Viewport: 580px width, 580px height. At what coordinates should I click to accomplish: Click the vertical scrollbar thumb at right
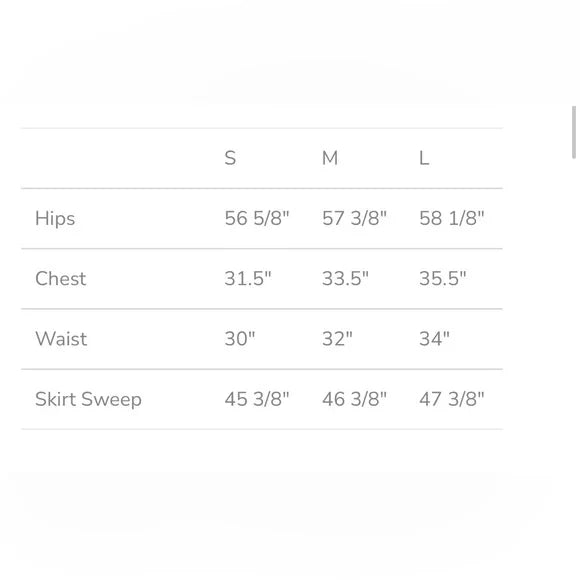(x=574, y=132)
